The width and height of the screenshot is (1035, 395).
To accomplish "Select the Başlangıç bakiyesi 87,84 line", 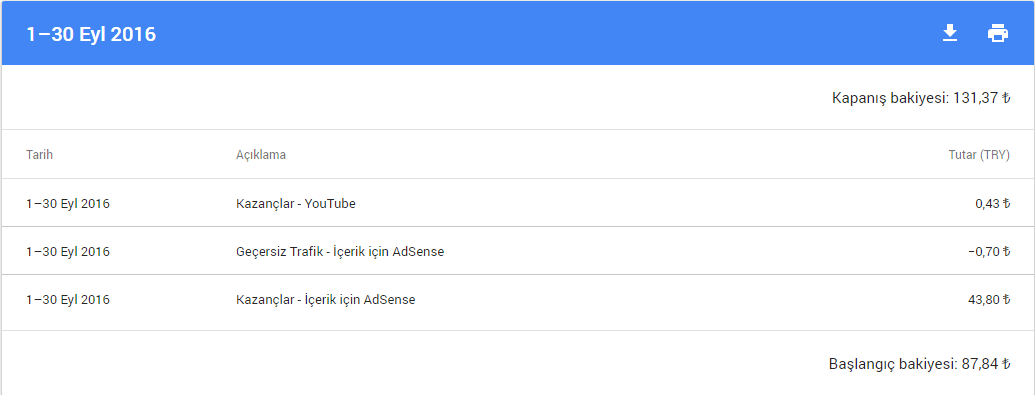I will coord(919,364).
